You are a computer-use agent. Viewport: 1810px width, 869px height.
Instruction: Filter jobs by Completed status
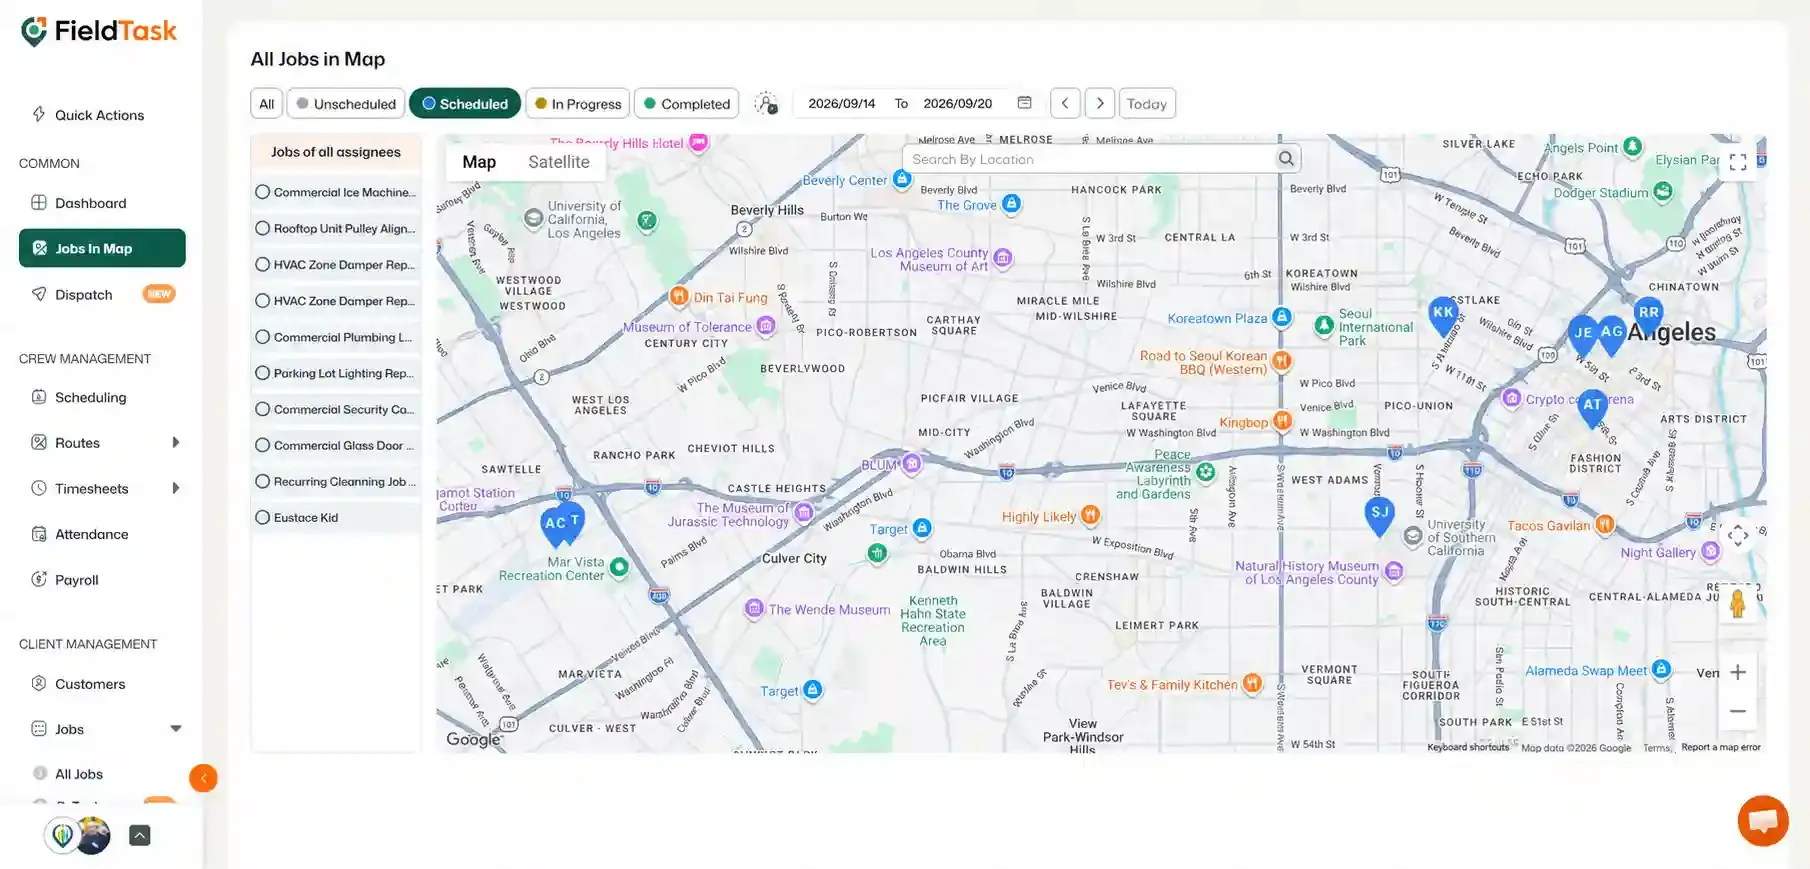[687, 104]
